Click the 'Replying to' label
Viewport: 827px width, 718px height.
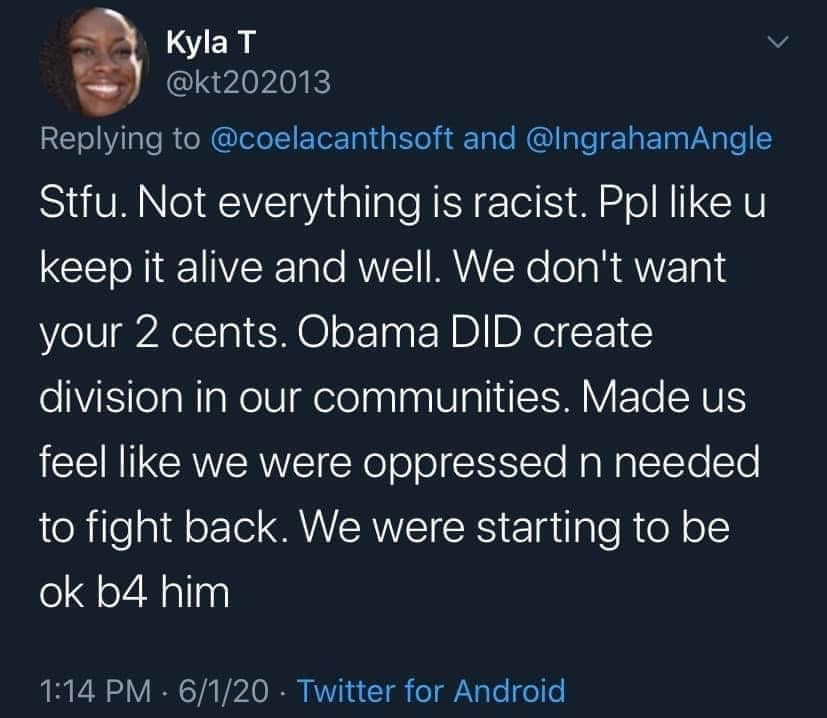(120, 139)
